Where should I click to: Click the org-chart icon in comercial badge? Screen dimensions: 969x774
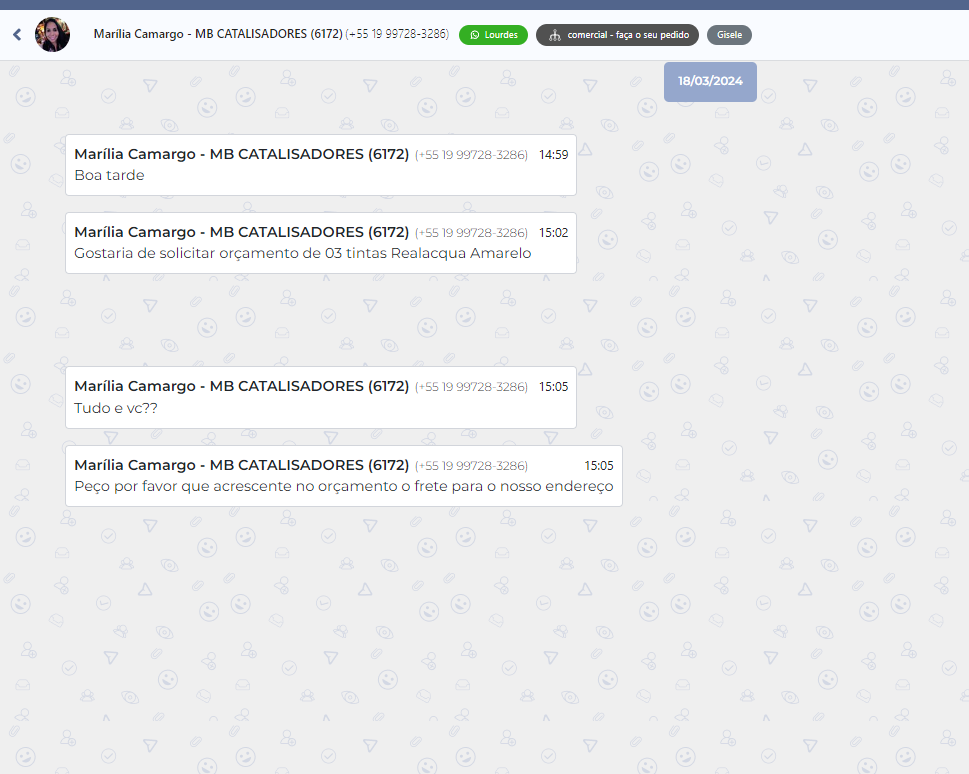click(x=554, y=35)
